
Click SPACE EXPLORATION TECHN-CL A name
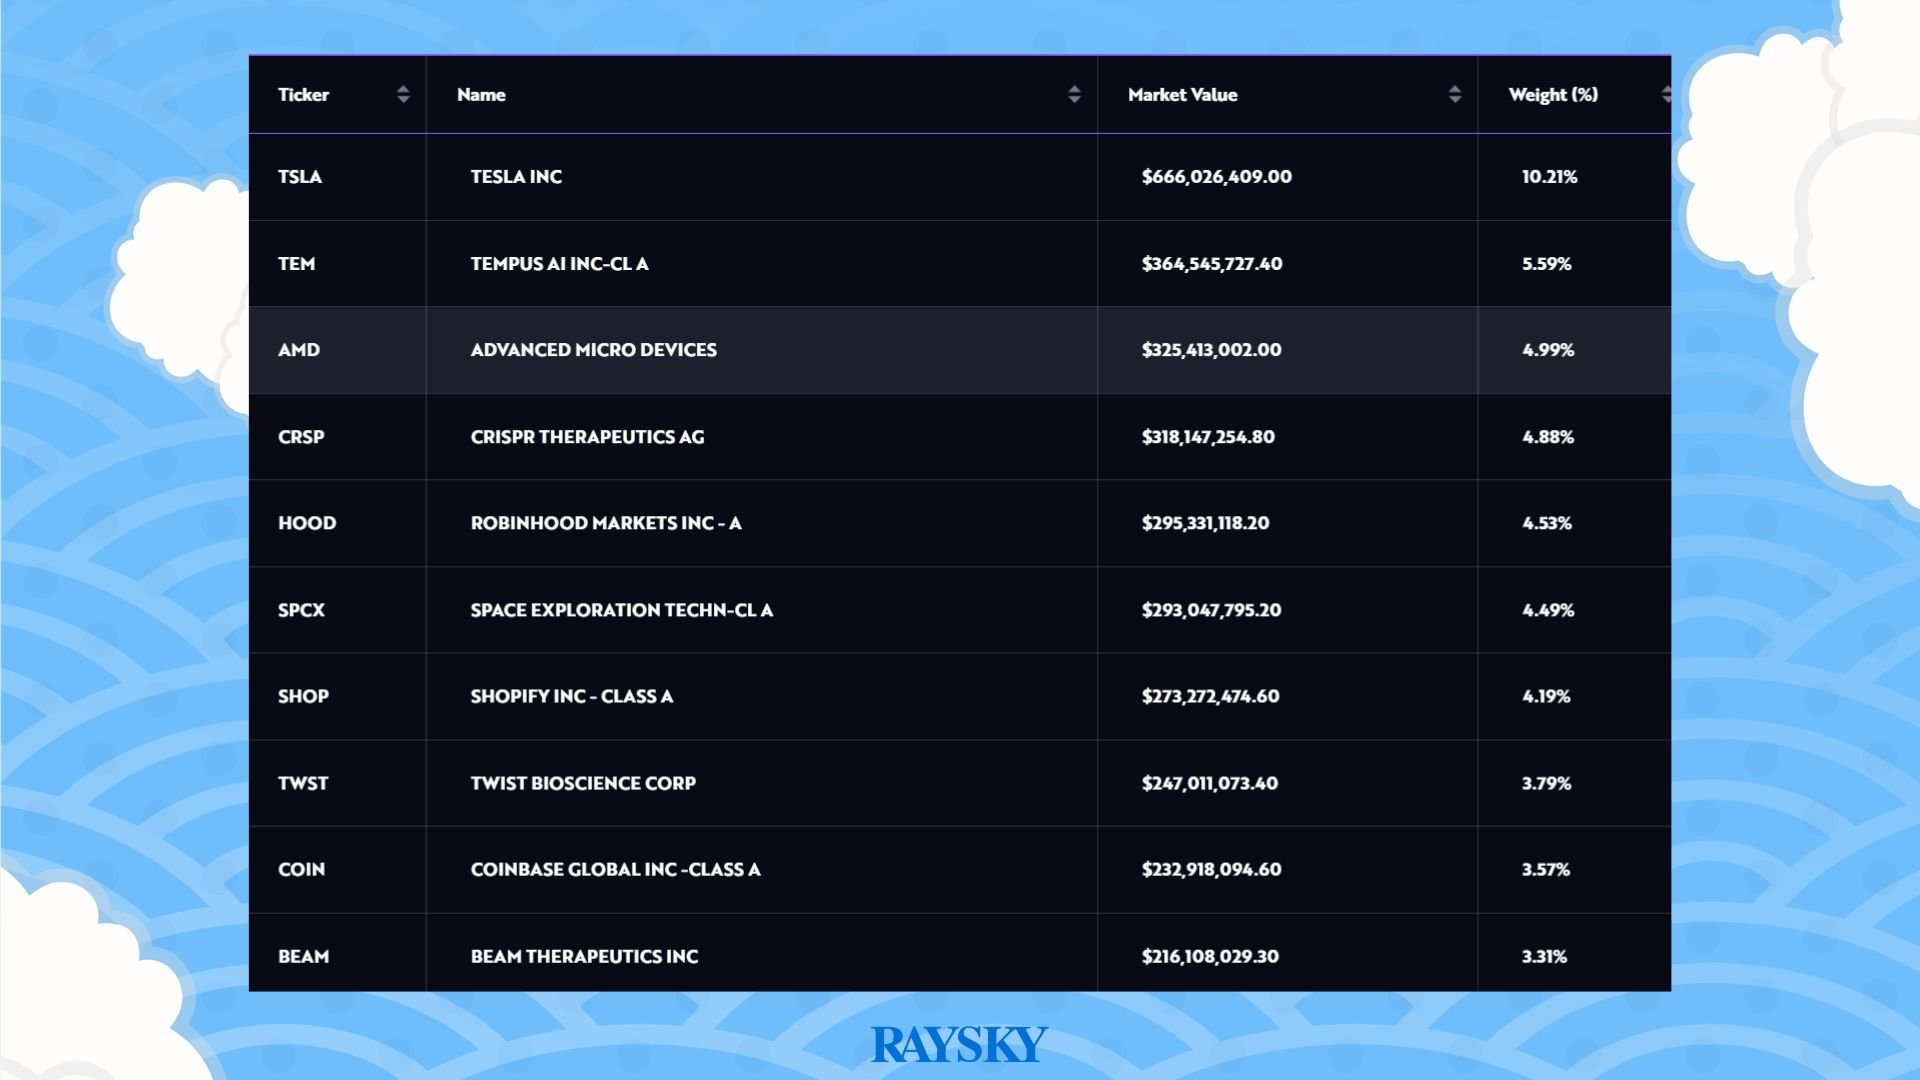click(x=622, y=610)
